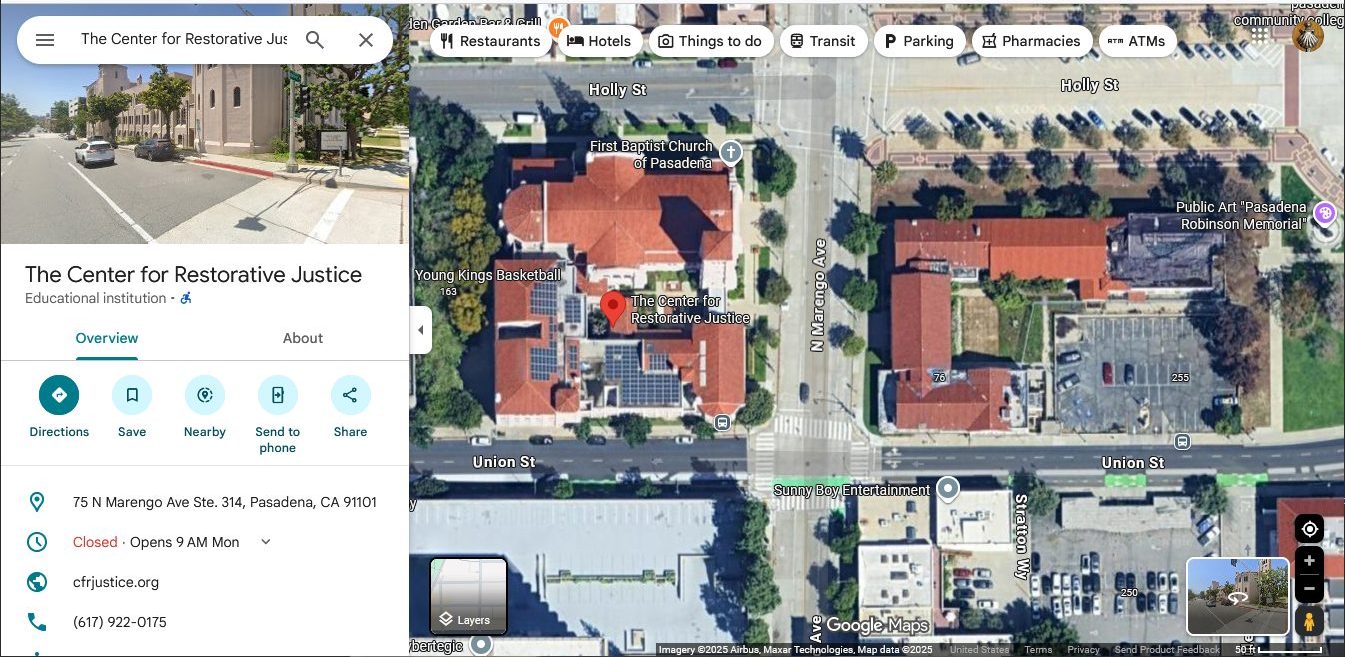
Task: Switch to the About tab
Action: tap(302, 338)
